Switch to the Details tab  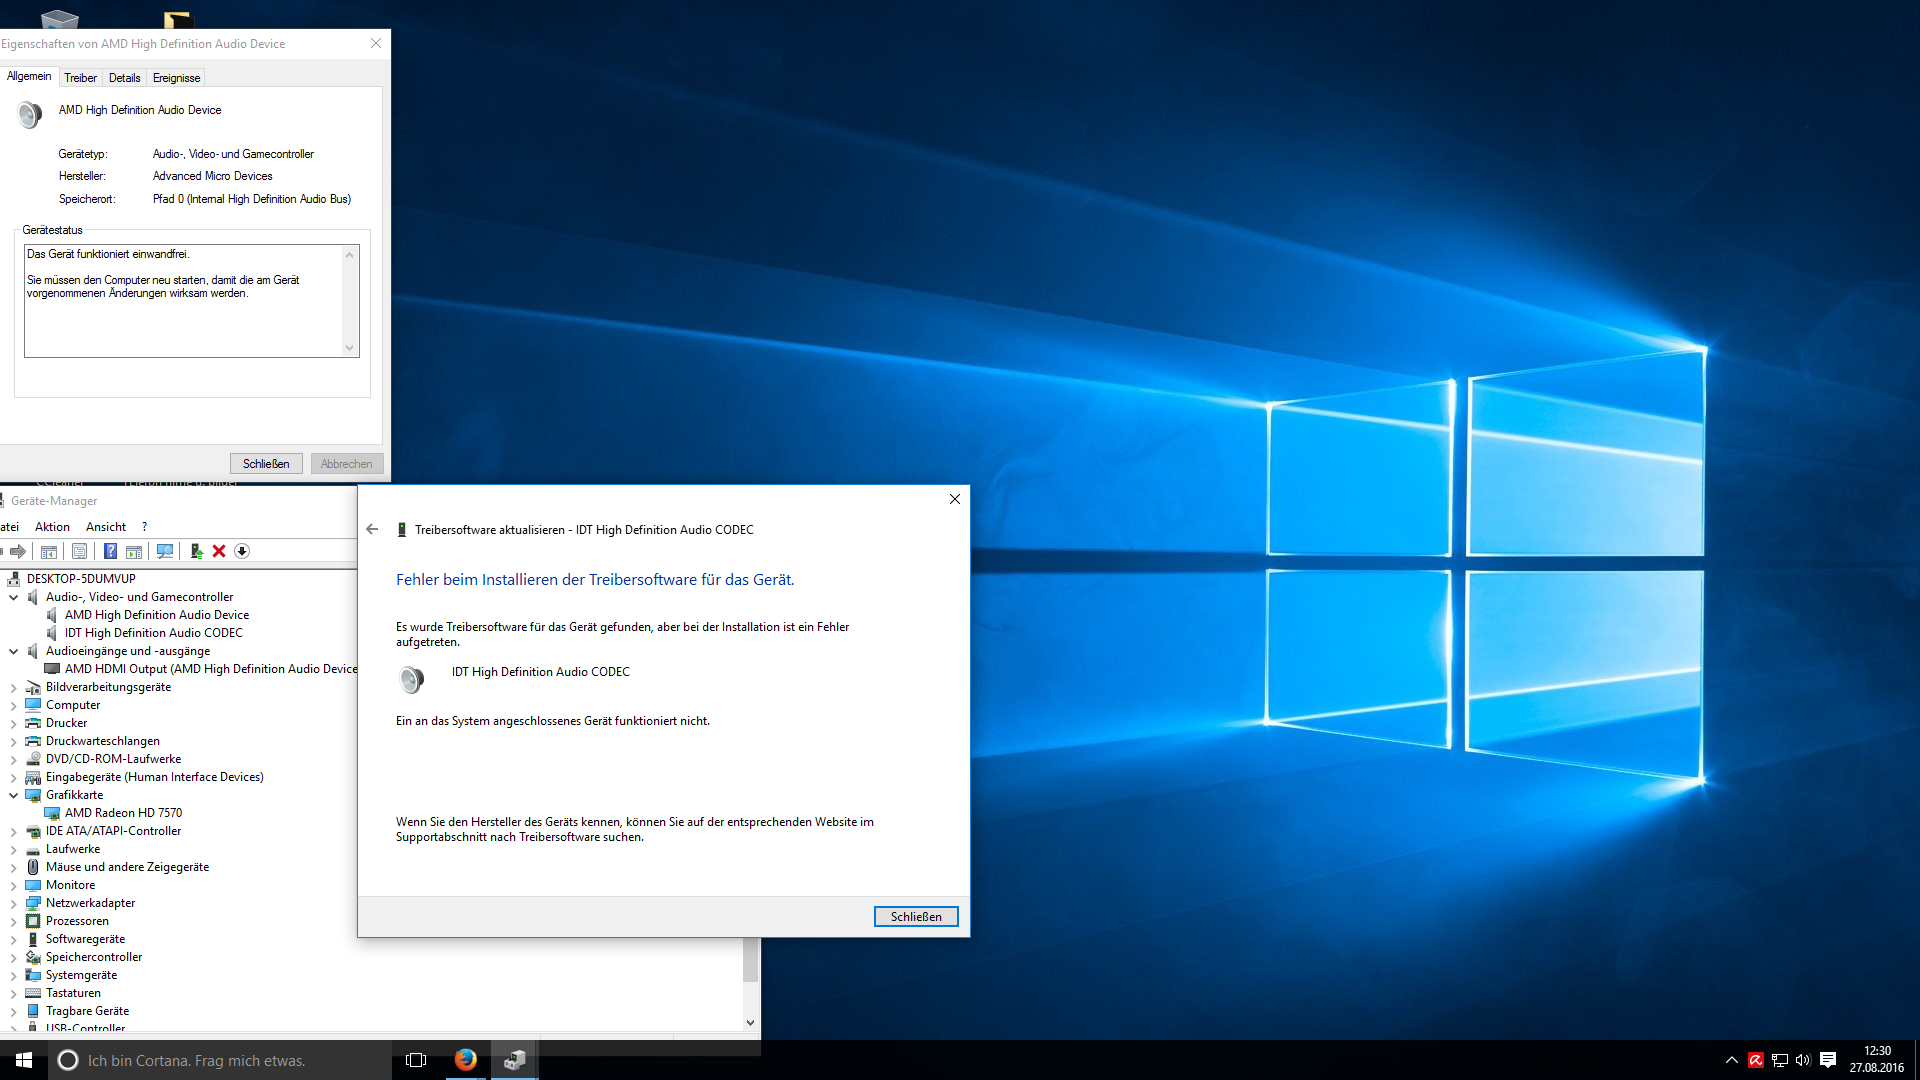pyautogui.click(x=125, y=78)
